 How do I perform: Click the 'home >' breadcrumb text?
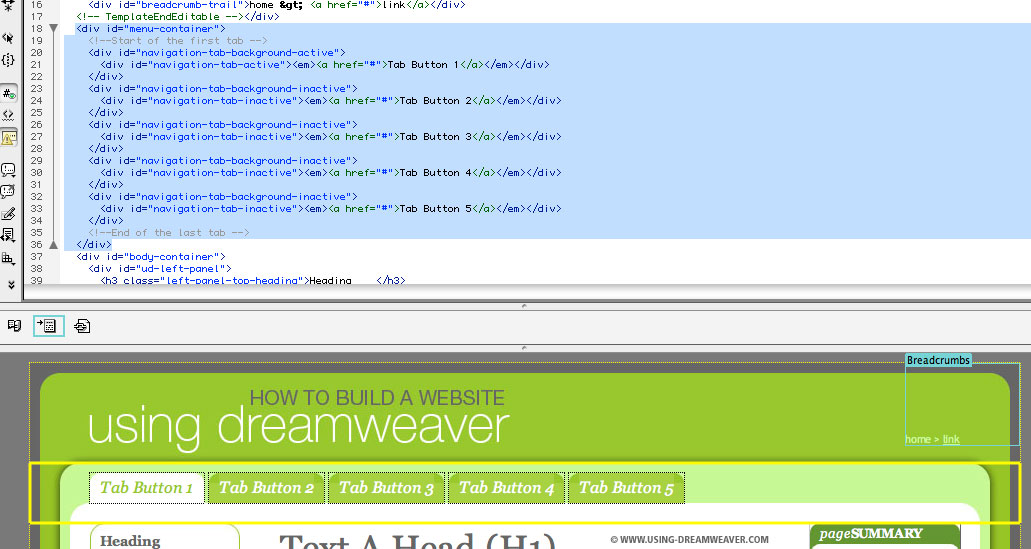(x=922, y=439)
